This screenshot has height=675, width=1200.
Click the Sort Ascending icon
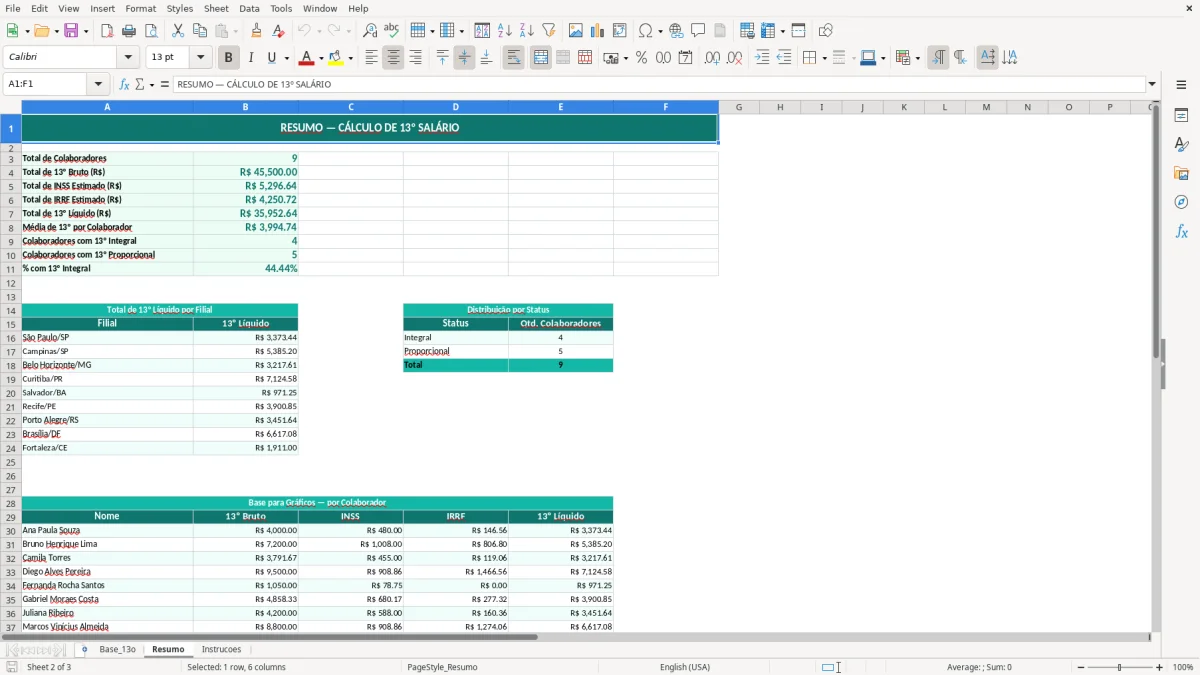504,31
